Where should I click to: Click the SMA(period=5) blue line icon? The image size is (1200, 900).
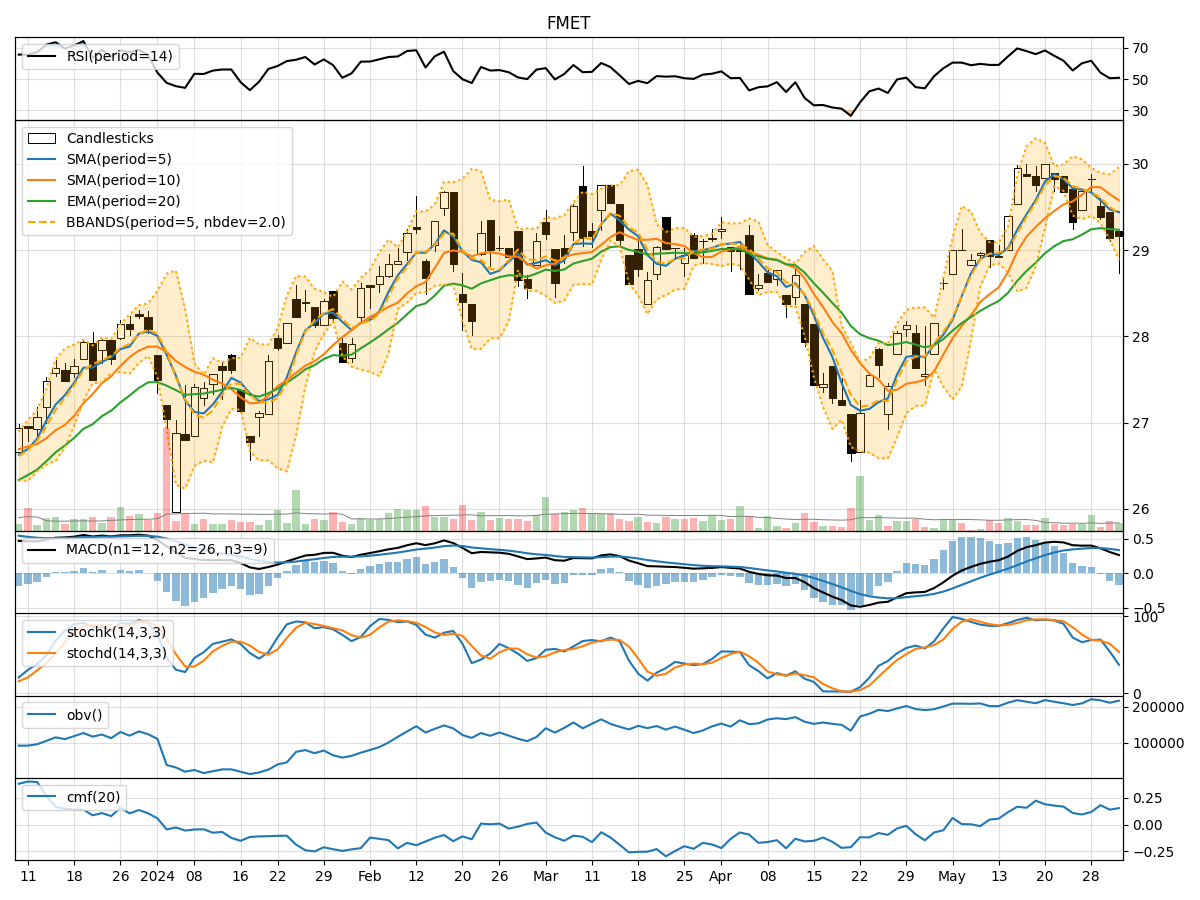(x=43, y=158)
